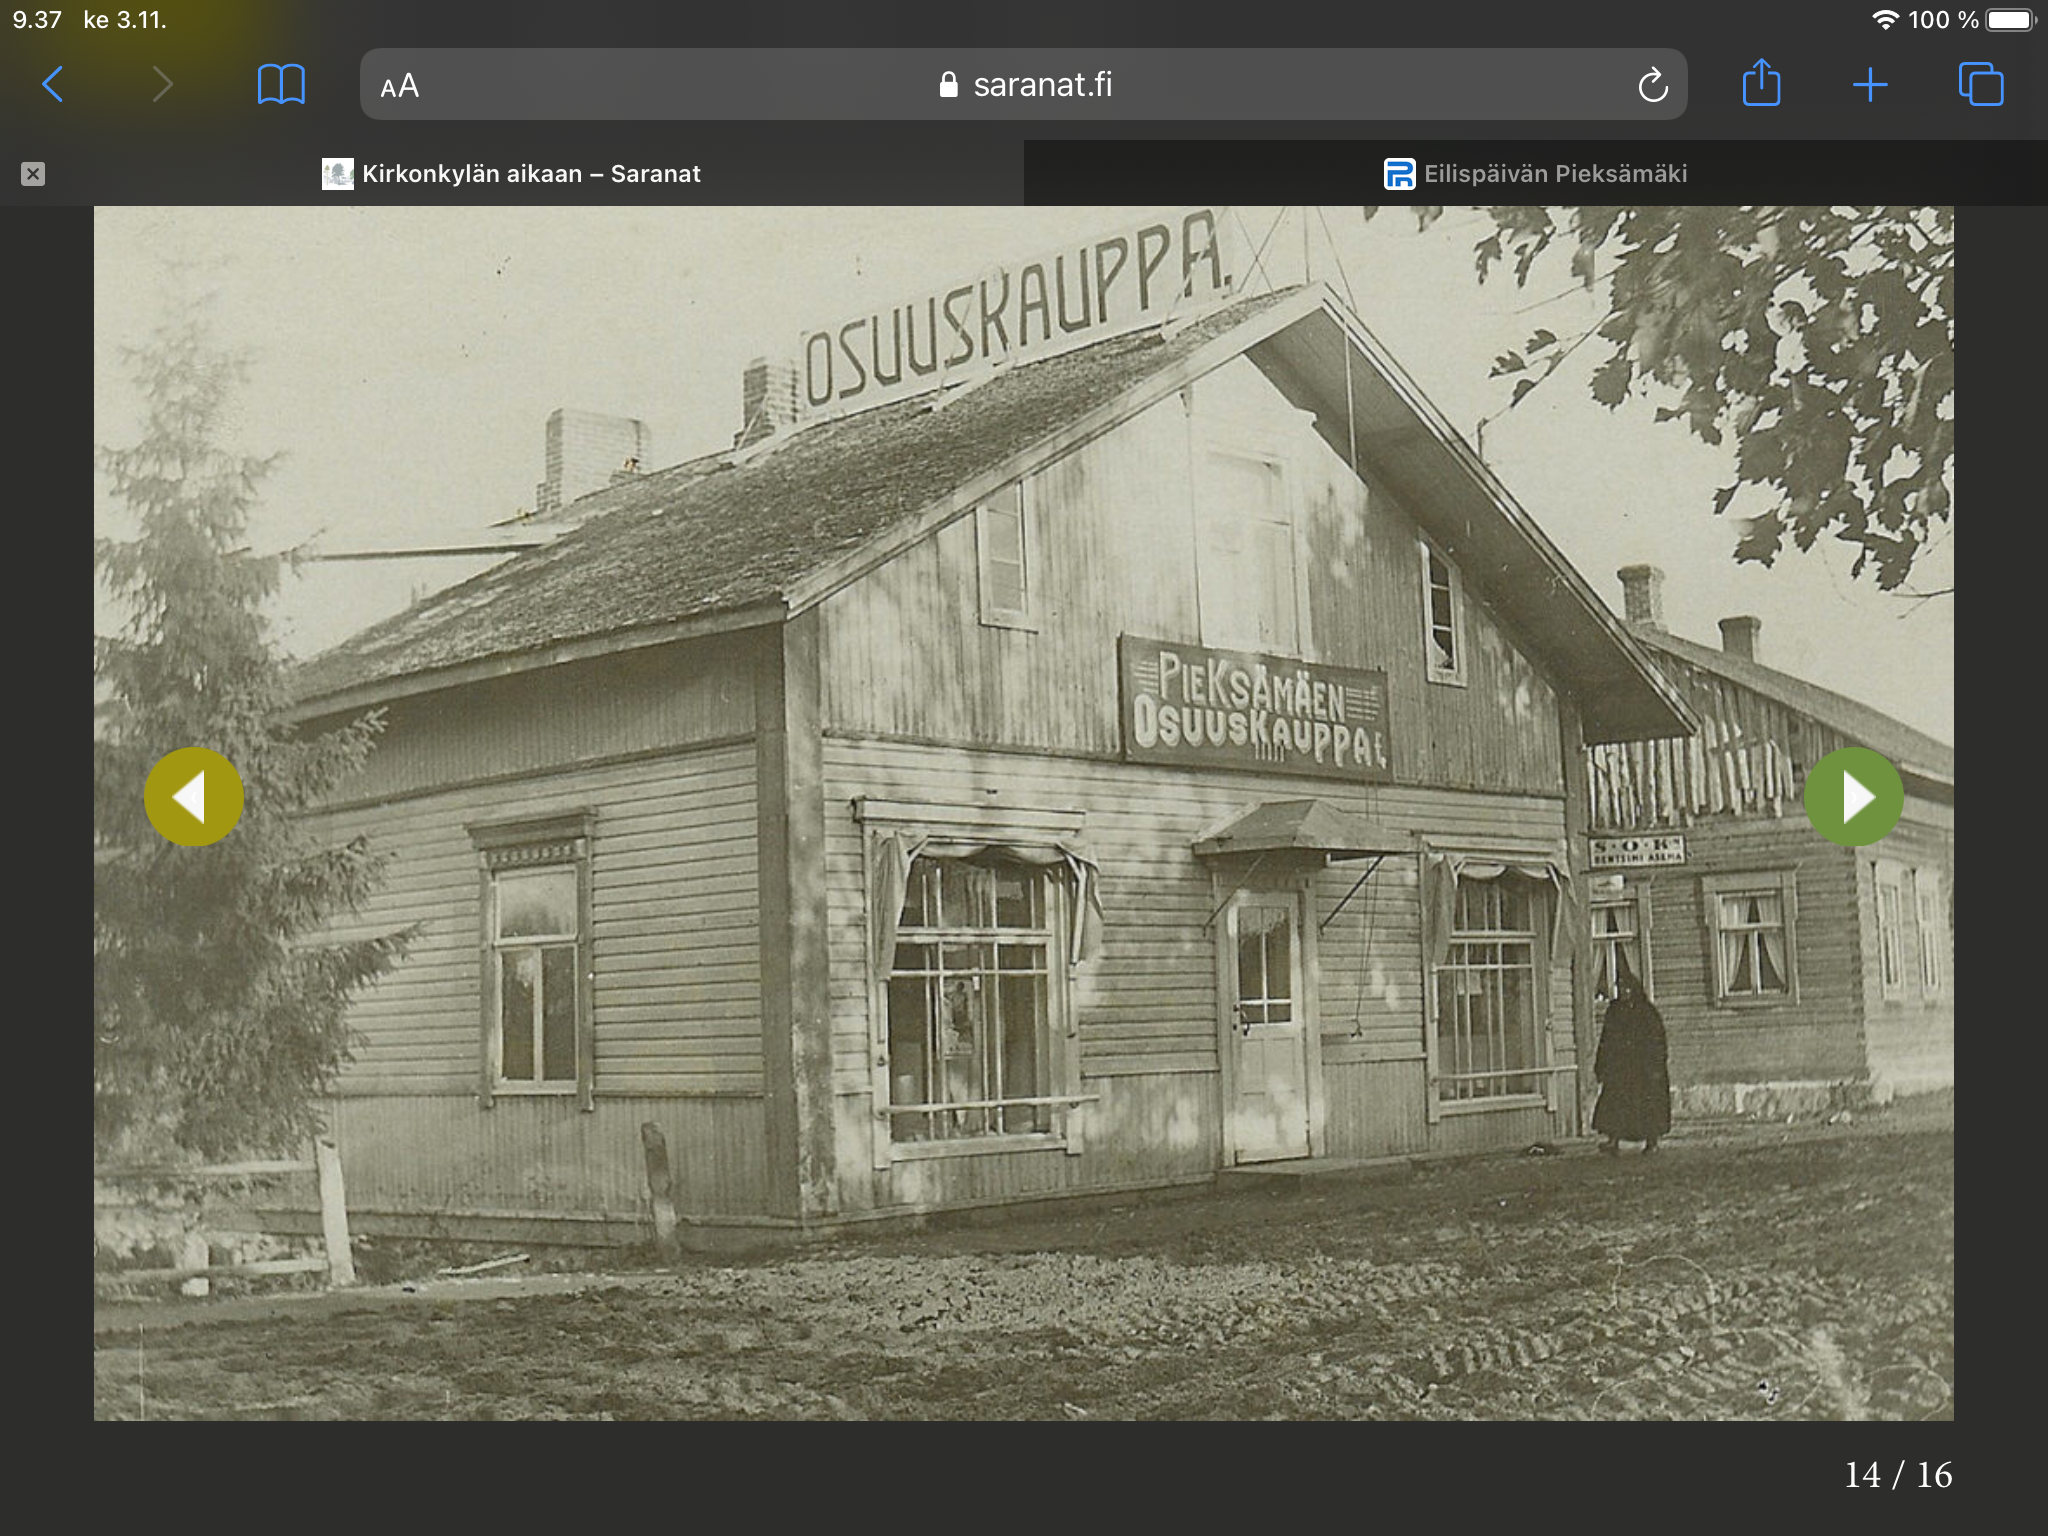The height and width of the screenshot is (1536, 2048).
Task: Reload the page with refresh icon
Action: coord(1652,85)
